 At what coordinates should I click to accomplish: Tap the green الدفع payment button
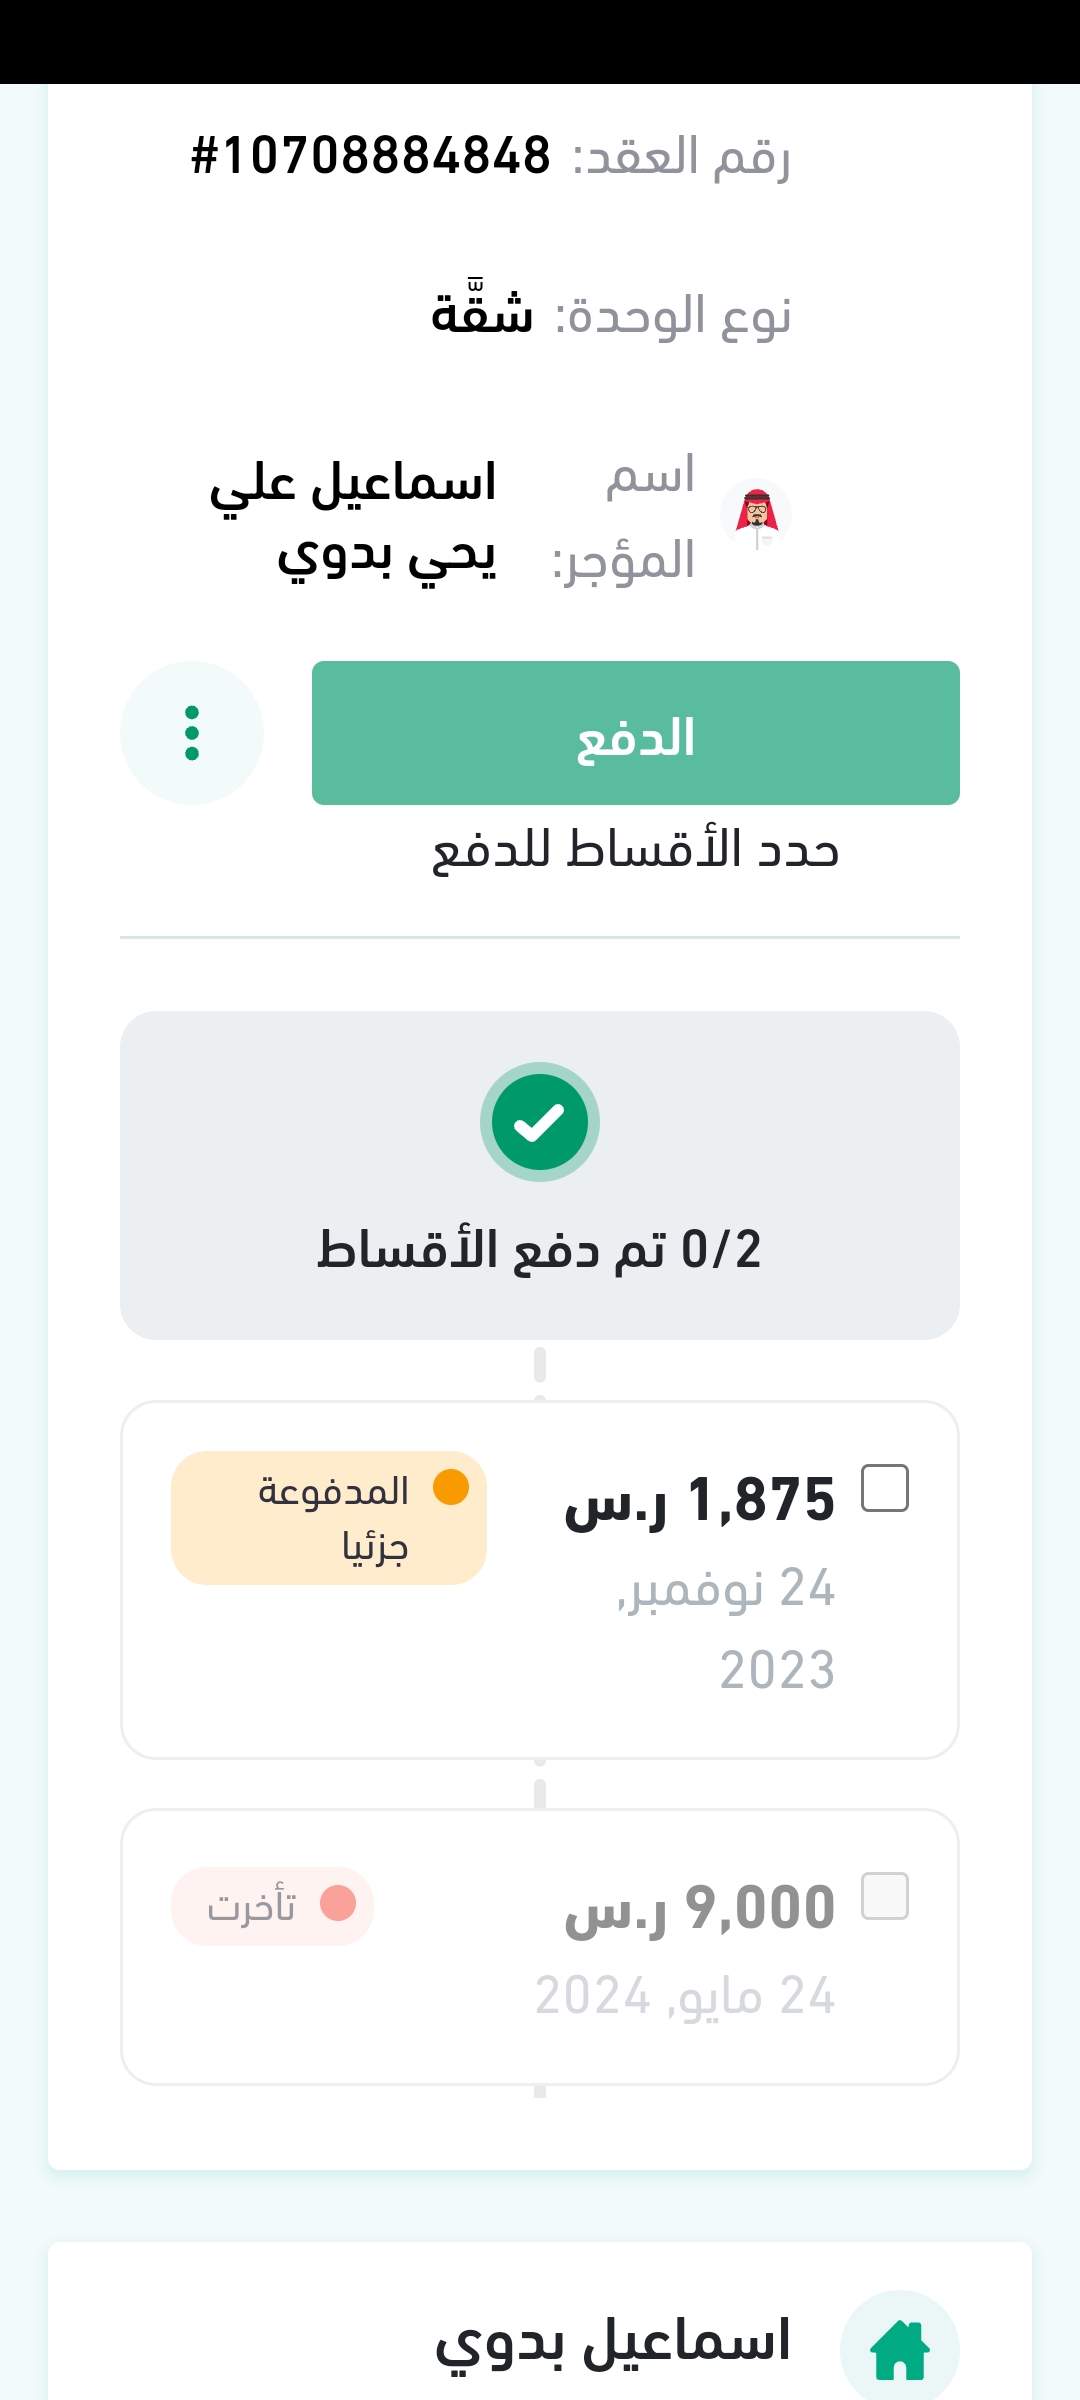(x=635, y=733)
